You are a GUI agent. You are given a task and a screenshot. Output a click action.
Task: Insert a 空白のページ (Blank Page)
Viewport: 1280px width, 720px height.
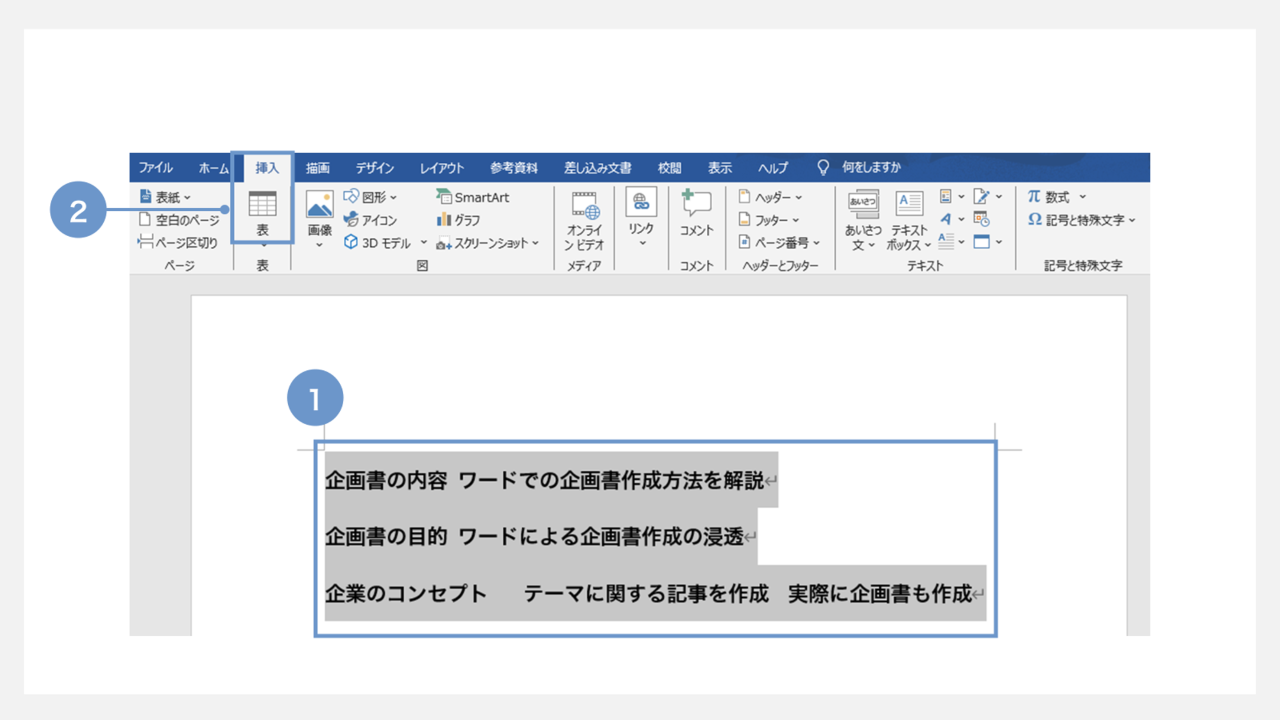click(x=179, y=220)
